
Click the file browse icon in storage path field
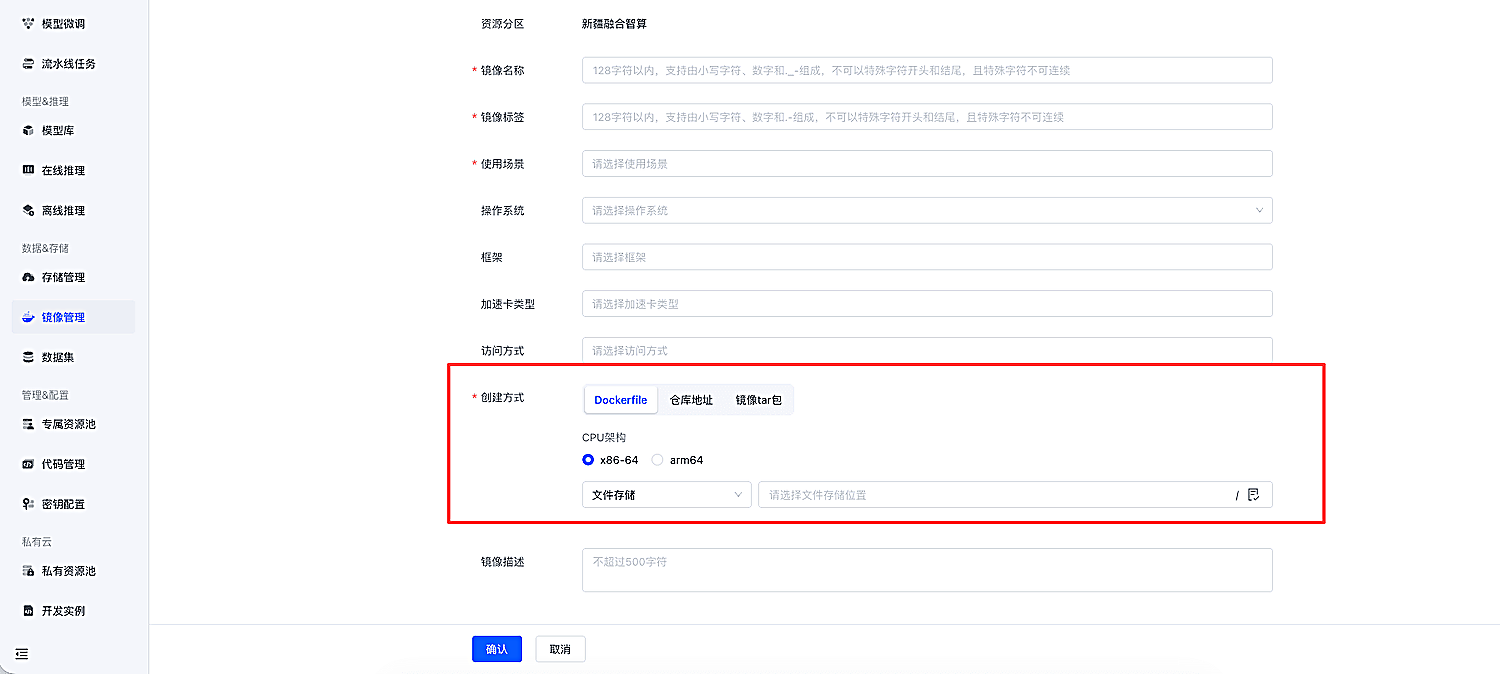click(1254, 495)
